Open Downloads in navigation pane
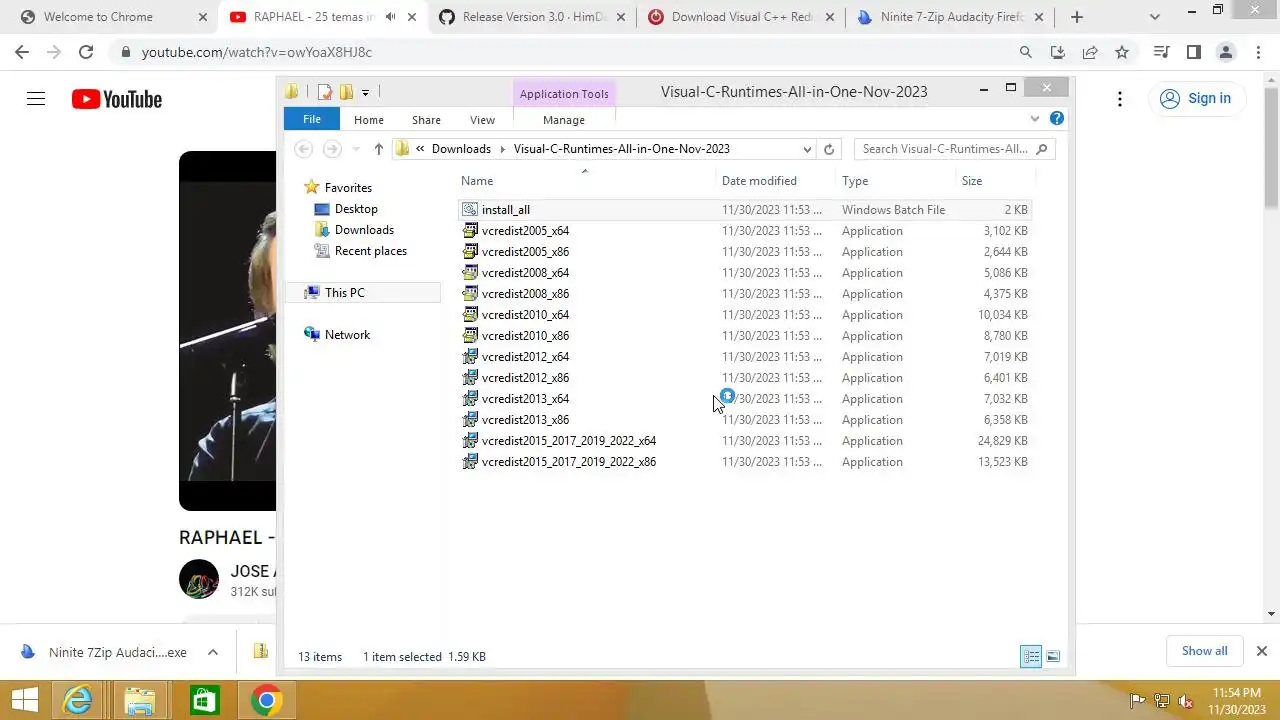This screenshot has width=1280, height=720. tap(364, 230)
